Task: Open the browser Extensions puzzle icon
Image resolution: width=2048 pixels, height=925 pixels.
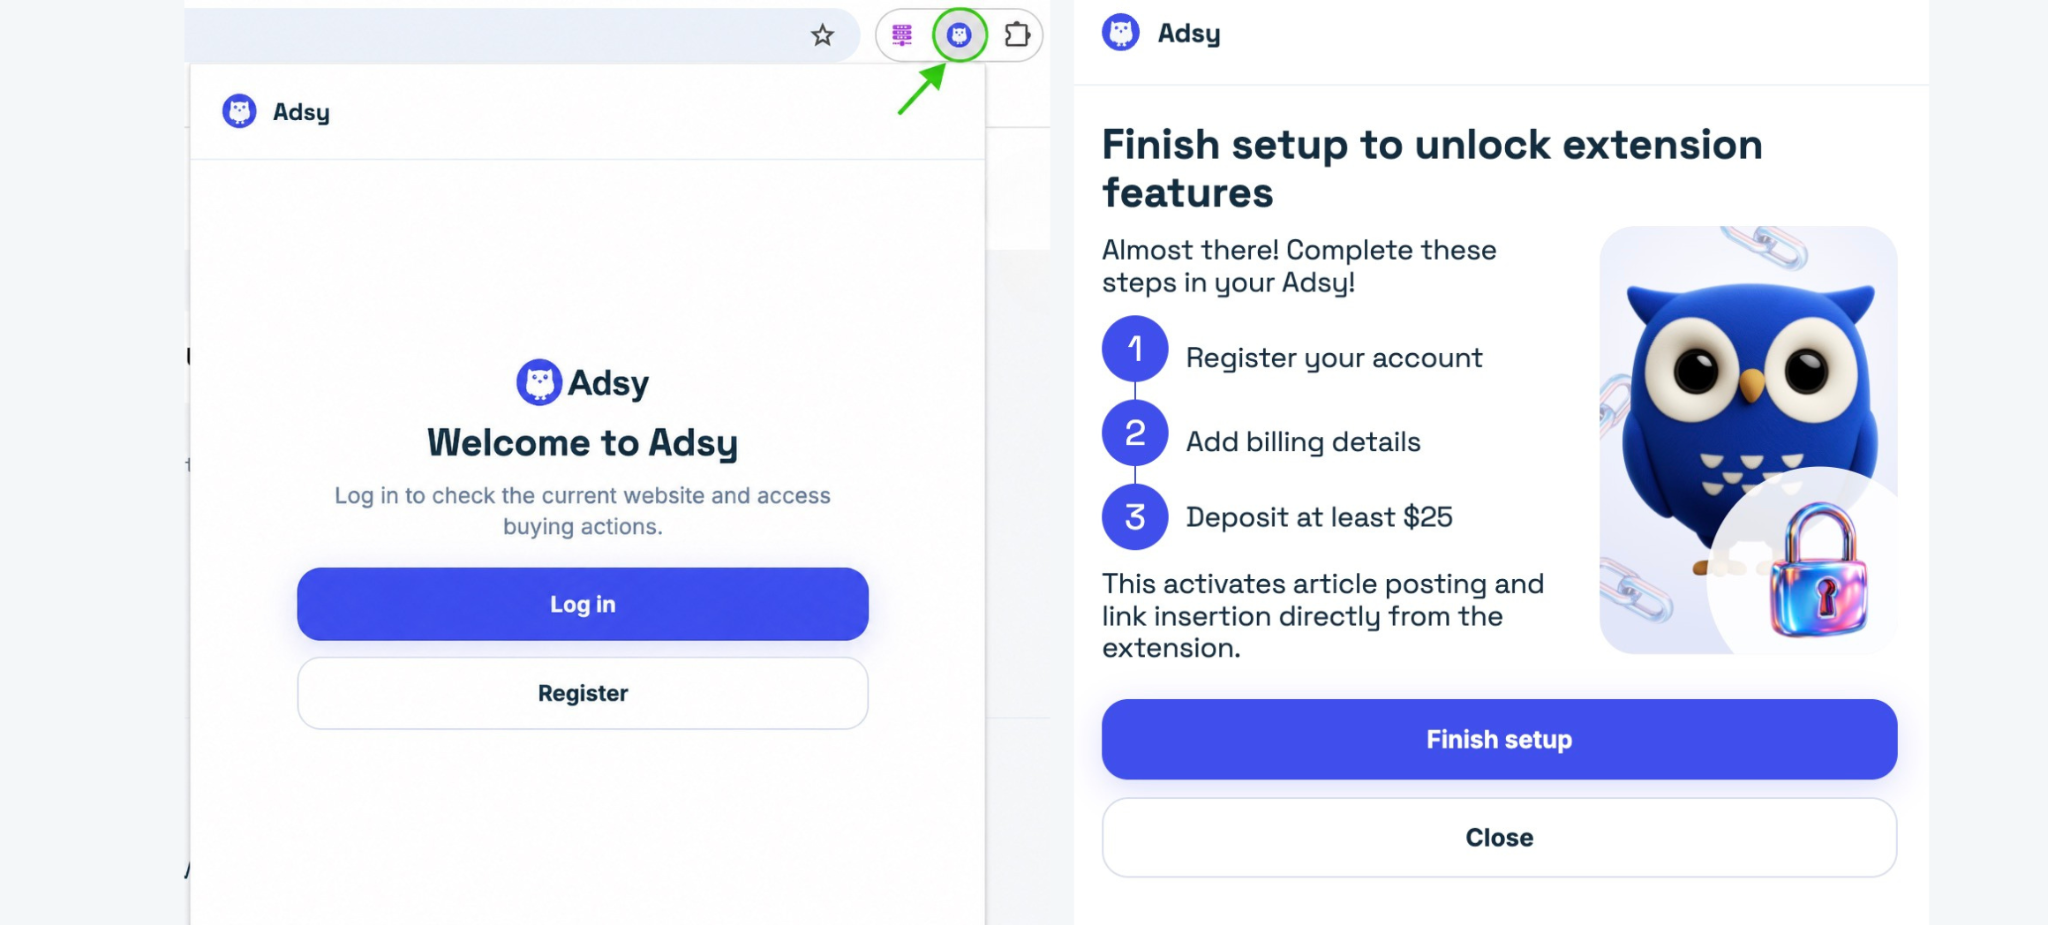Action: click(1016, 35)
